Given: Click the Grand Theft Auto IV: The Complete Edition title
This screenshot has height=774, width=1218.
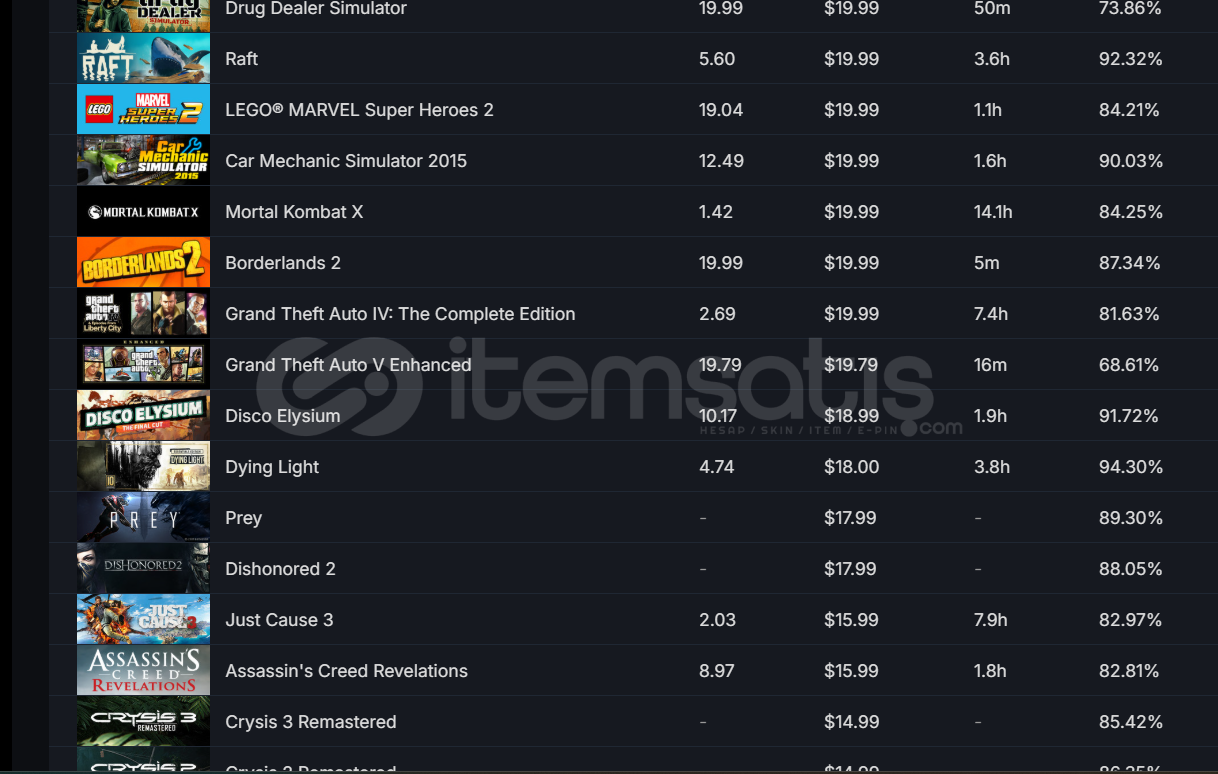Looking at the screenshot, I should tap(400, 314).
